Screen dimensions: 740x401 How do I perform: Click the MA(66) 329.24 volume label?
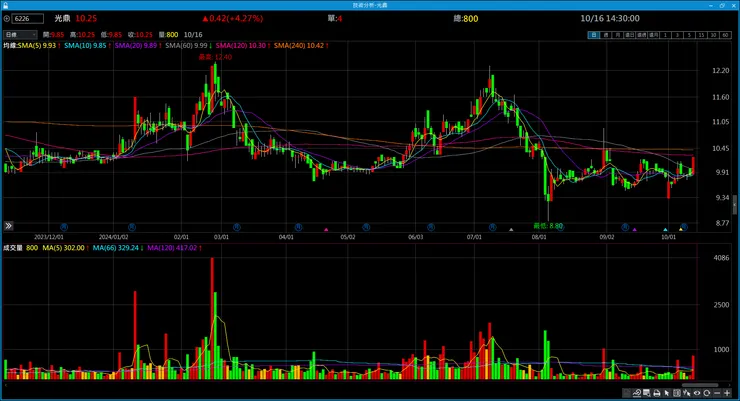(x=118, y=248)
